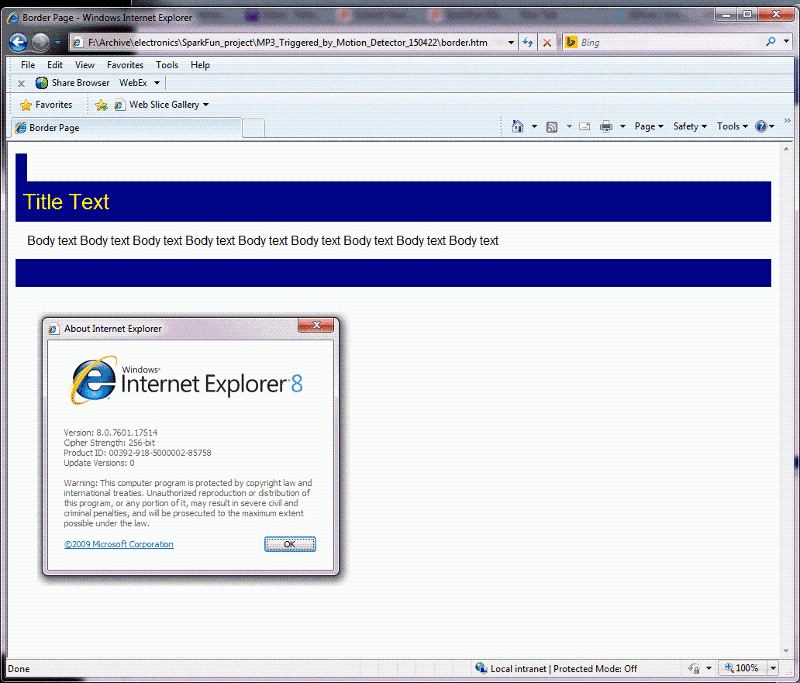Click the RSS Feeds icon
800x683 pixels.
pos(552,127)
